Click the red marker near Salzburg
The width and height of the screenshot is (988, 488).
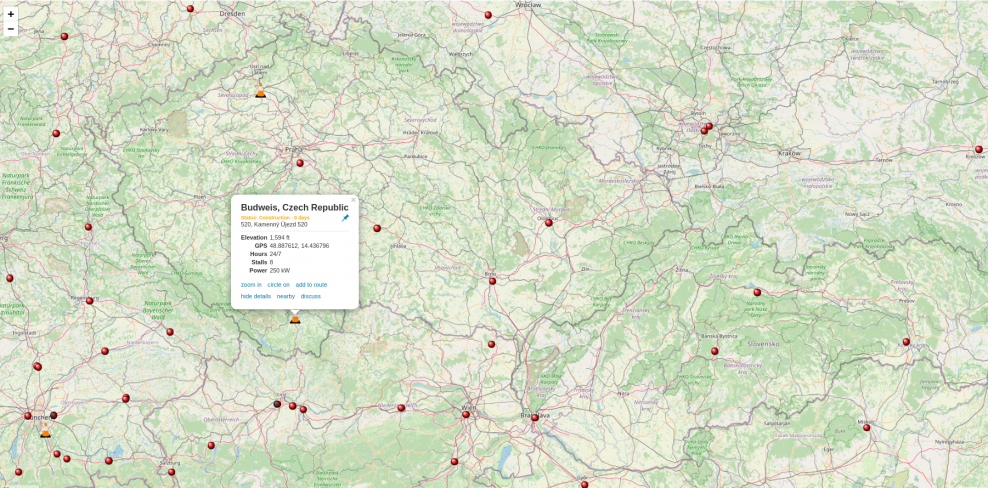(x=171, y=472)
